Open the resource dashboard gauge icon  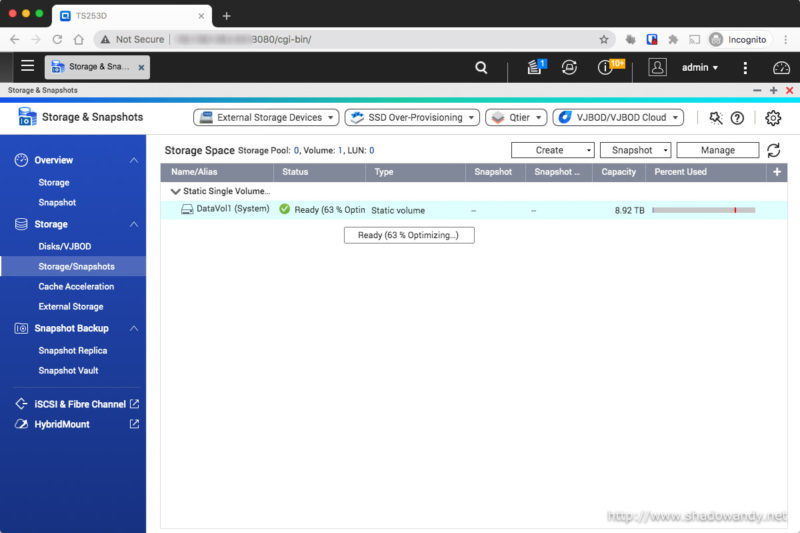[x=781, y=68]
